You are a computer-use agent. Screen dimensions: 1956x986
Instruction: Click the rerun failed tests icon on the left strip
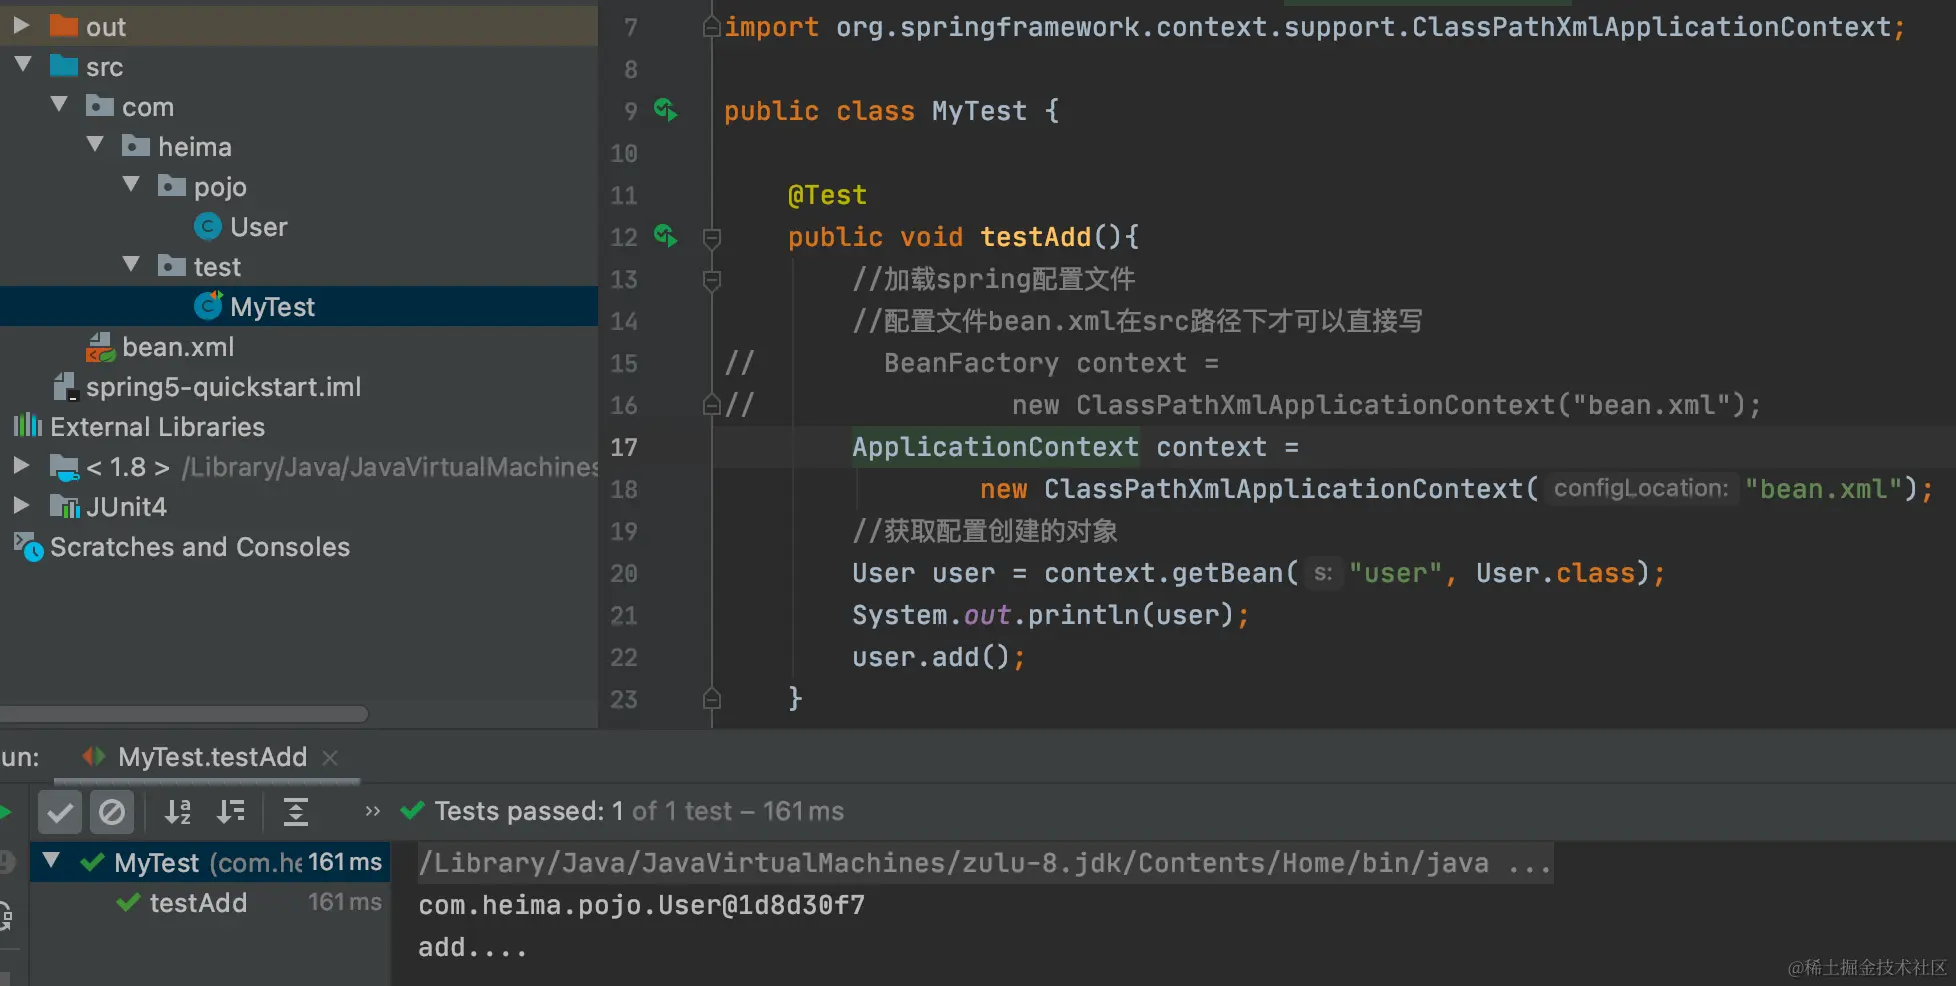(x=6, y=861)
